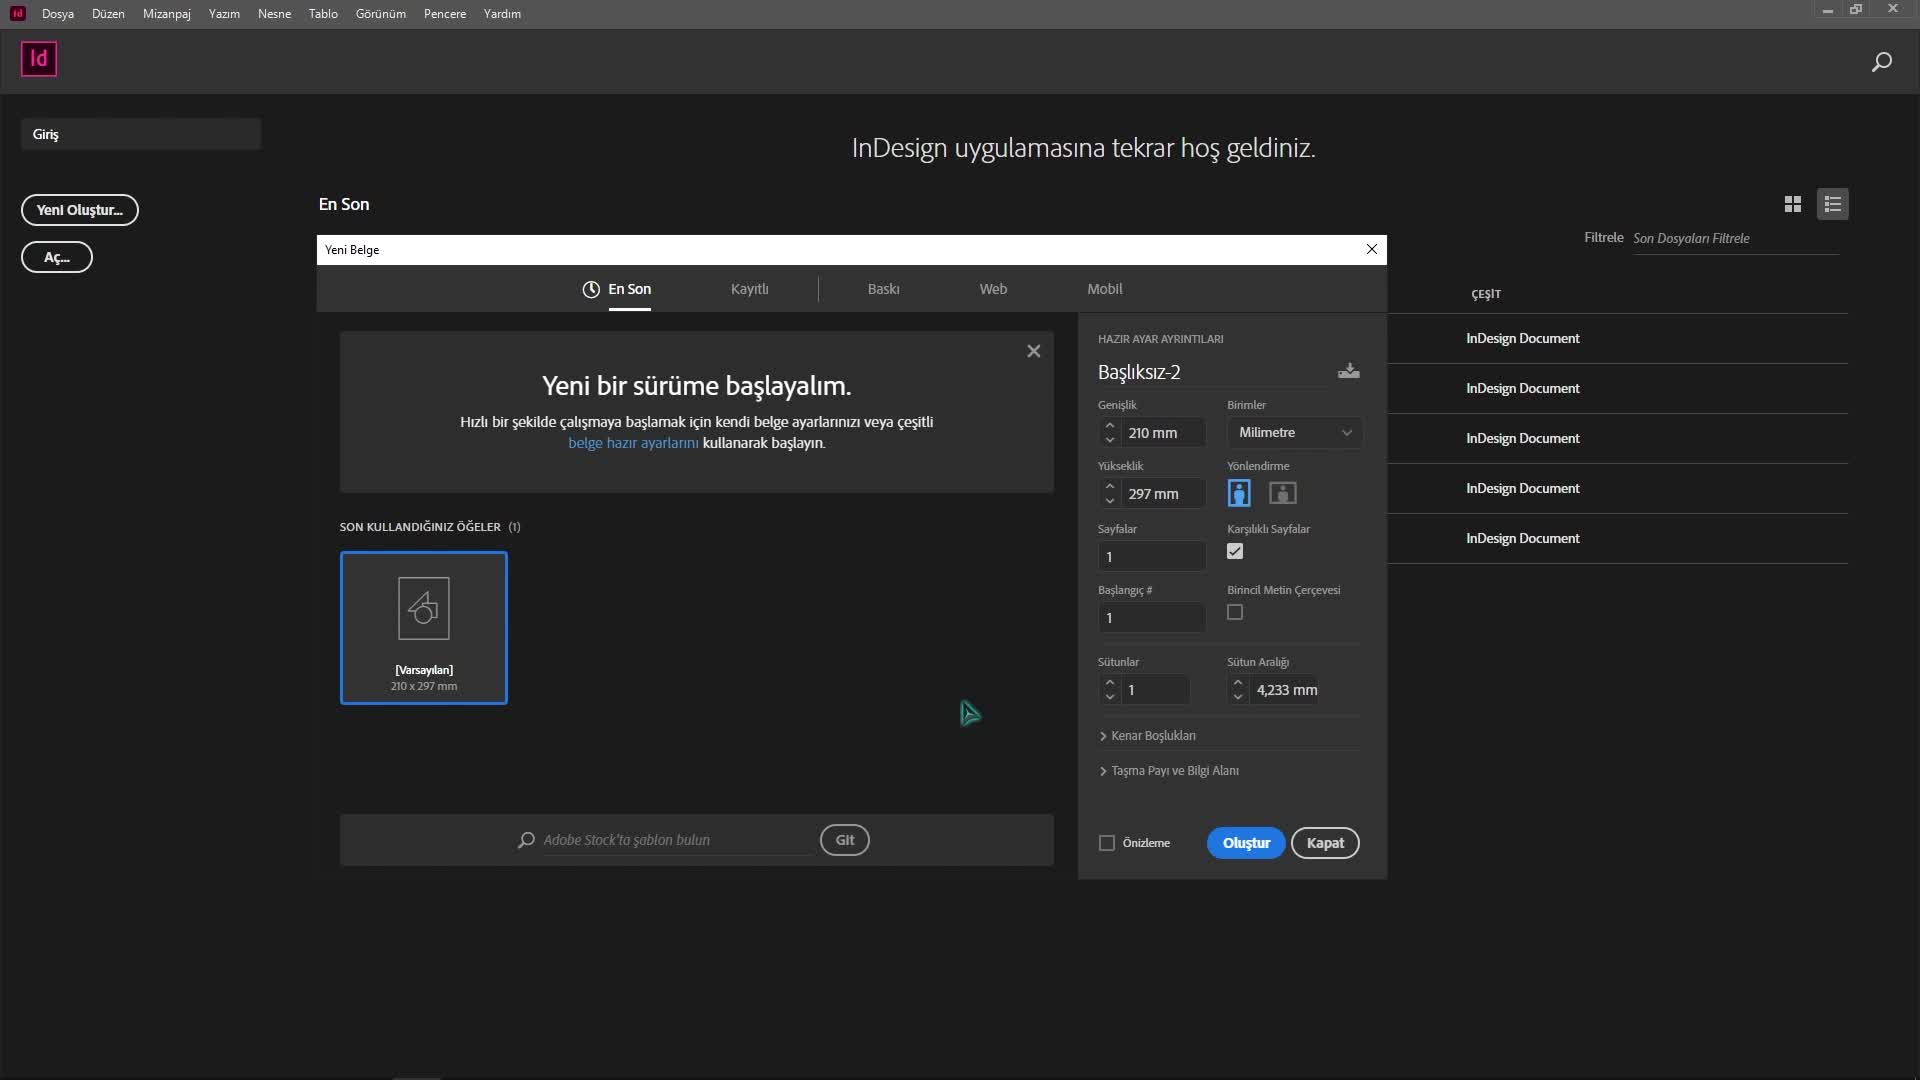This screenshot has height=1080, width=1920.
Task: Click the InDesign app icon in menu bar
Action: 17,13
